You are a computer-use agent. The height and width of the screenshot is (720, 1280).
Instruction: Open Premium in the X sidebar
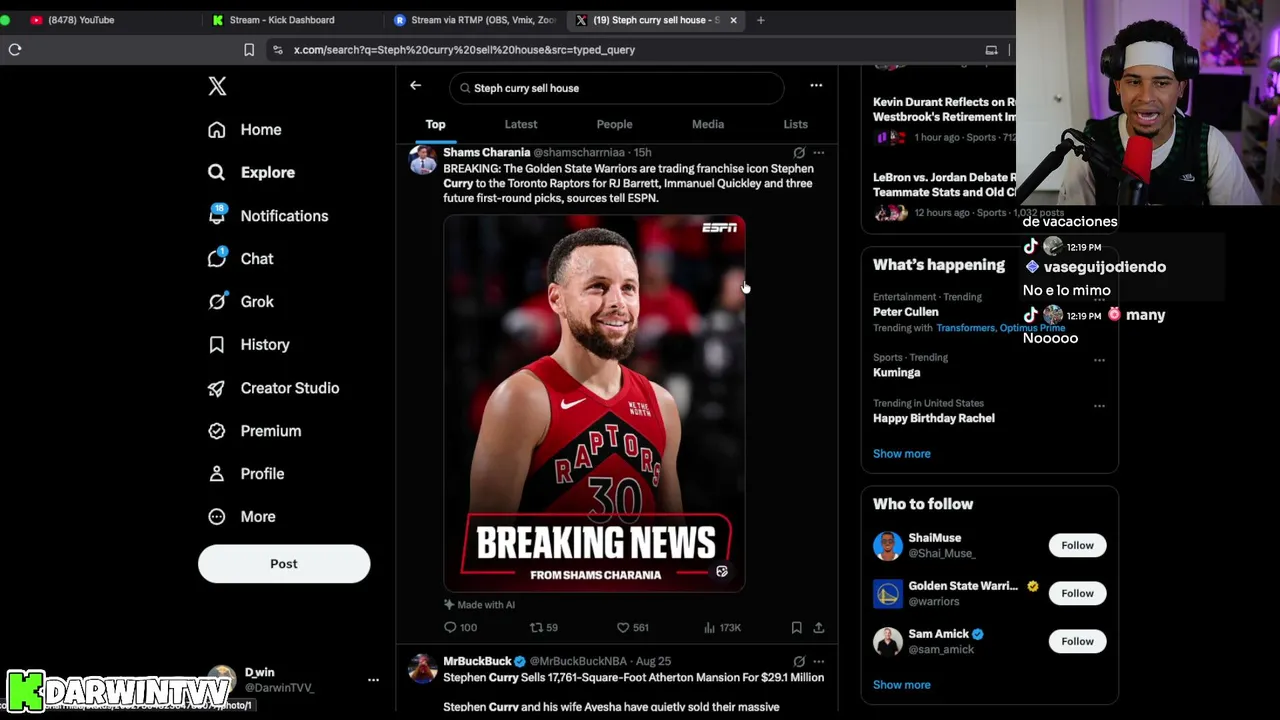(254, 431)
